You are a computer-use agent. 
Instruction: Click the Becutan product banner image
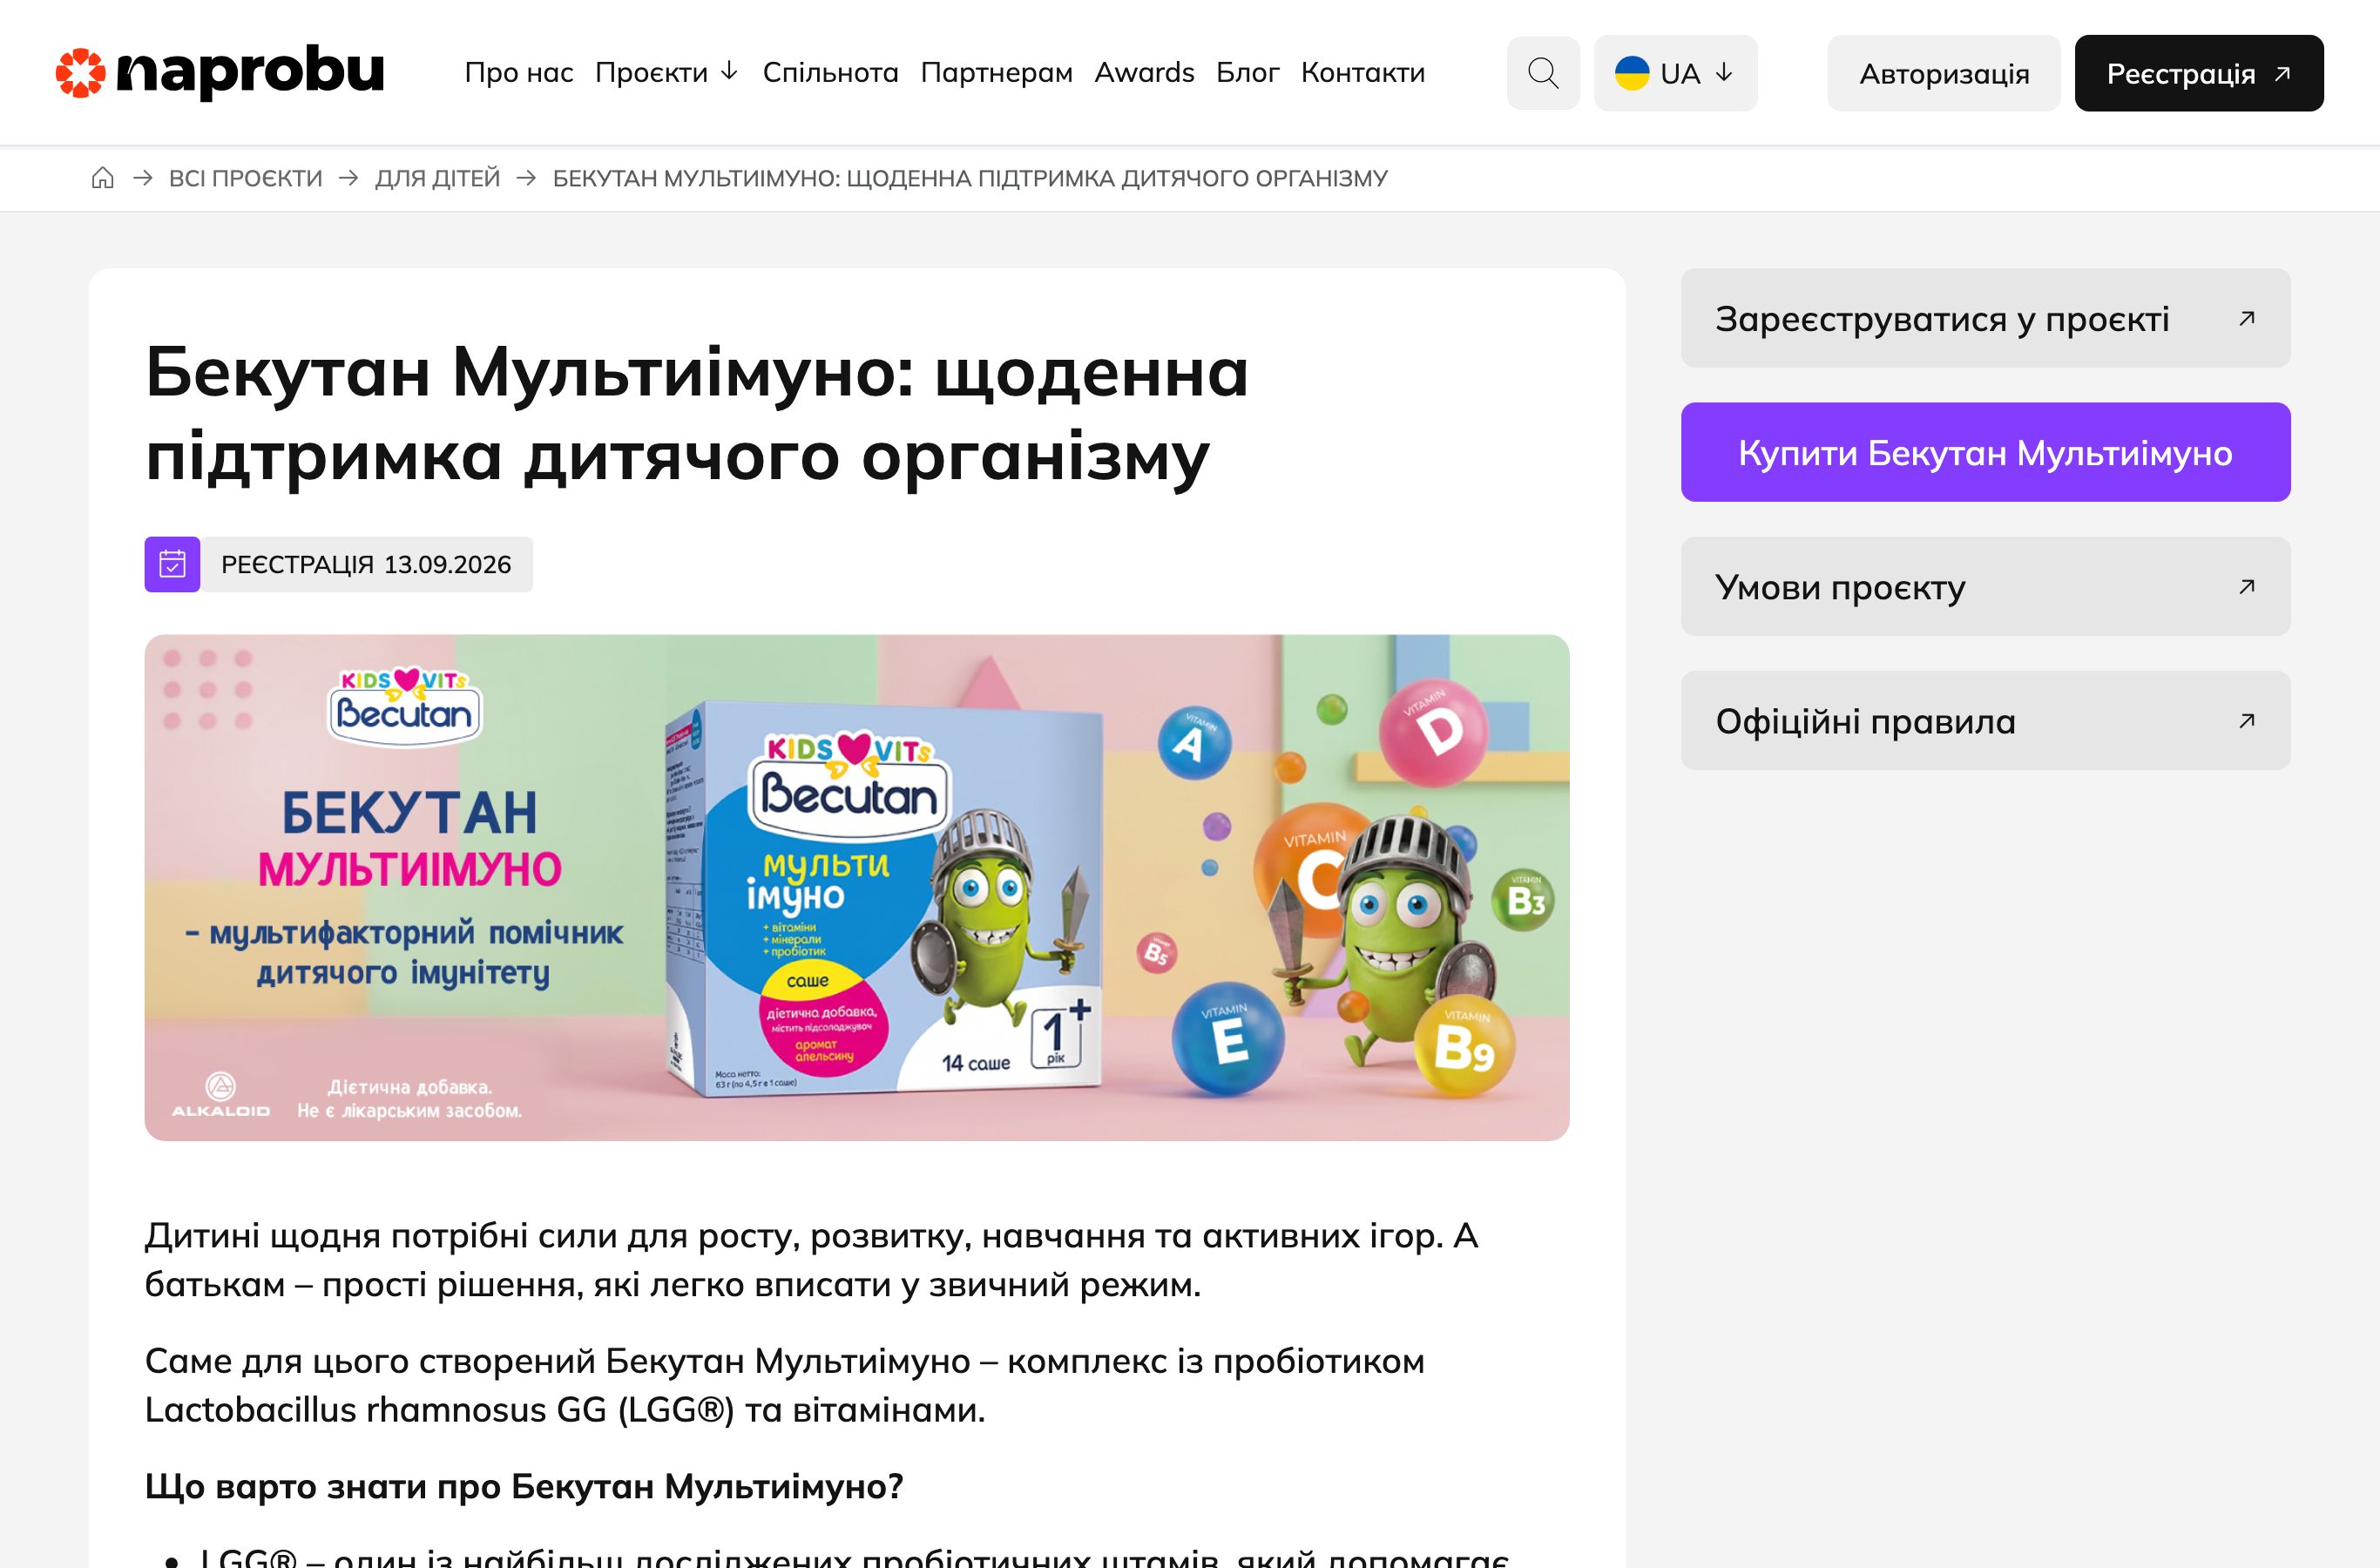point(857,887)
